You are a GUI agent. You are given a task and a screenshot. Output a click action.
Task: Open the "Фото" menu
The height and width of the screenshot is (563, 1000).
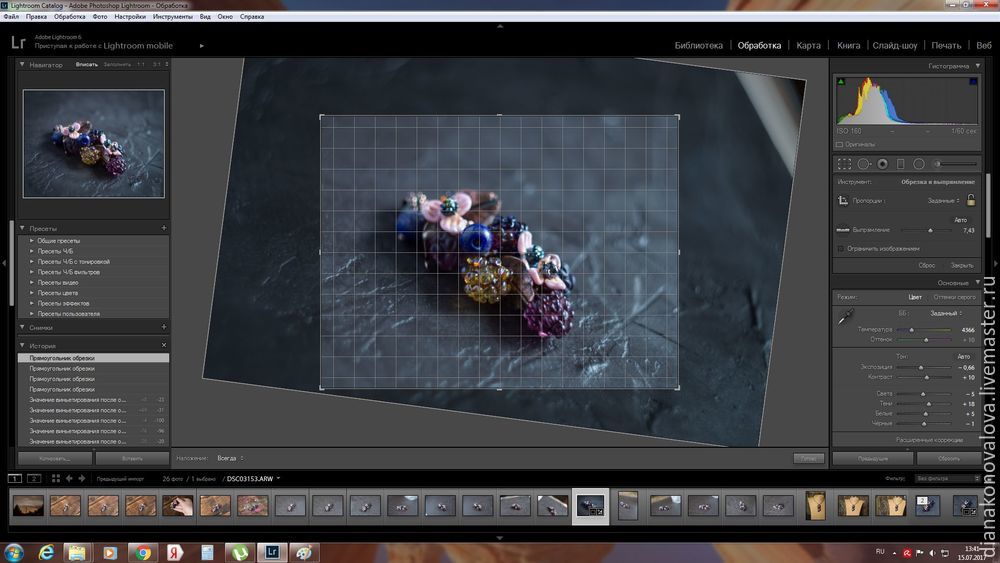coord(100,17)
